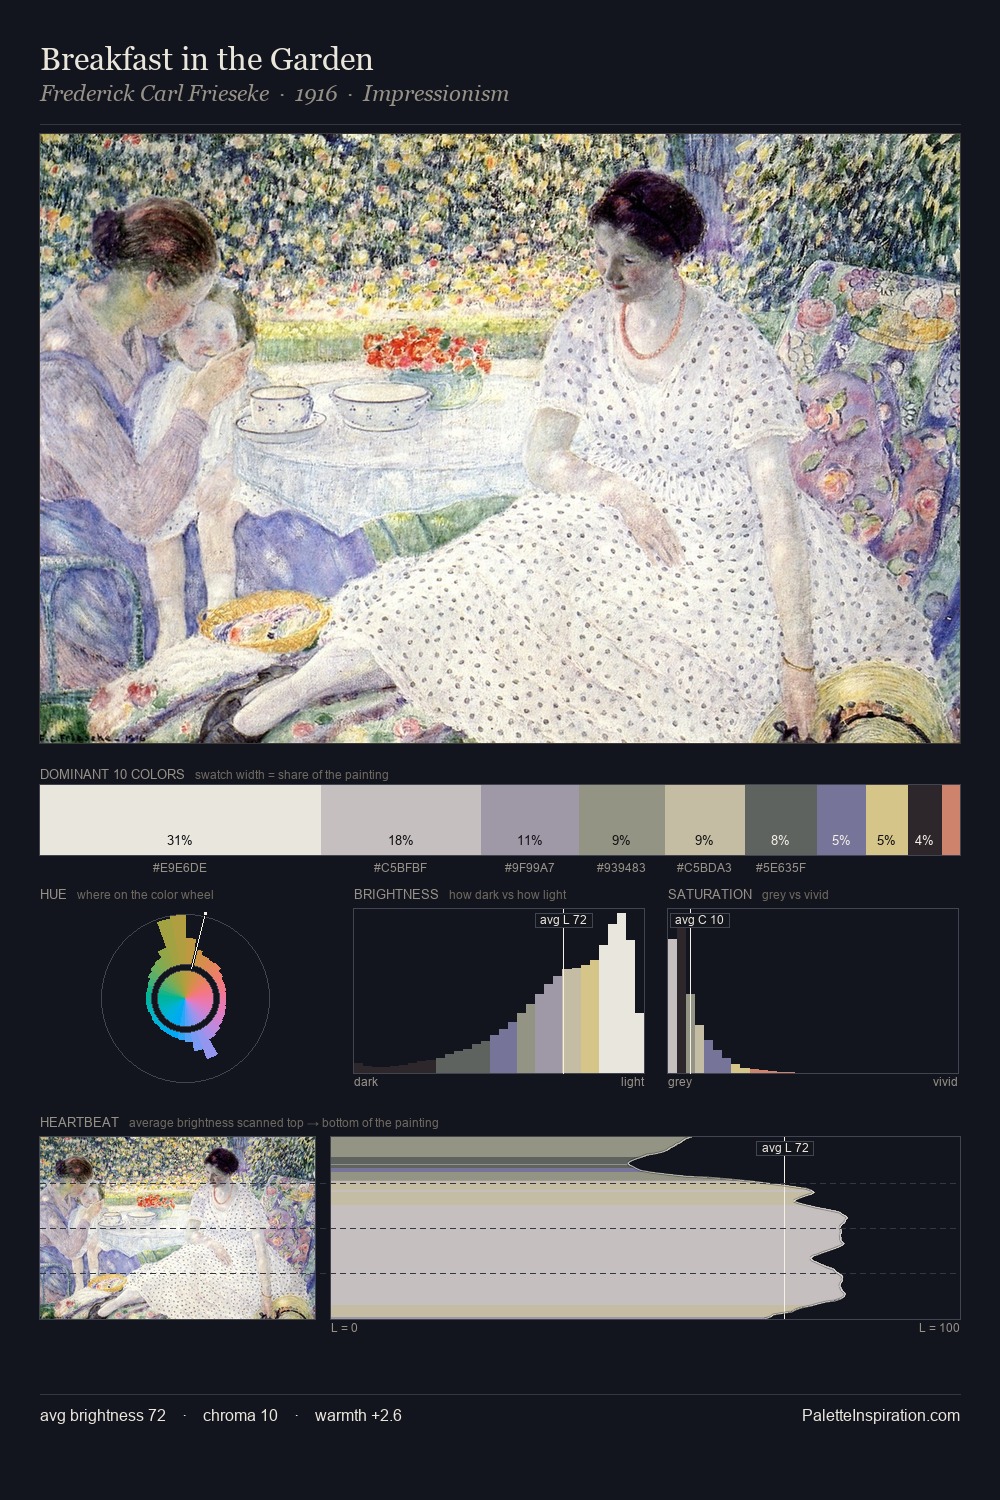Click the 8% dark grey-green swatch
Viewport: 1000px width, 1500px height.
pos(781,820)
